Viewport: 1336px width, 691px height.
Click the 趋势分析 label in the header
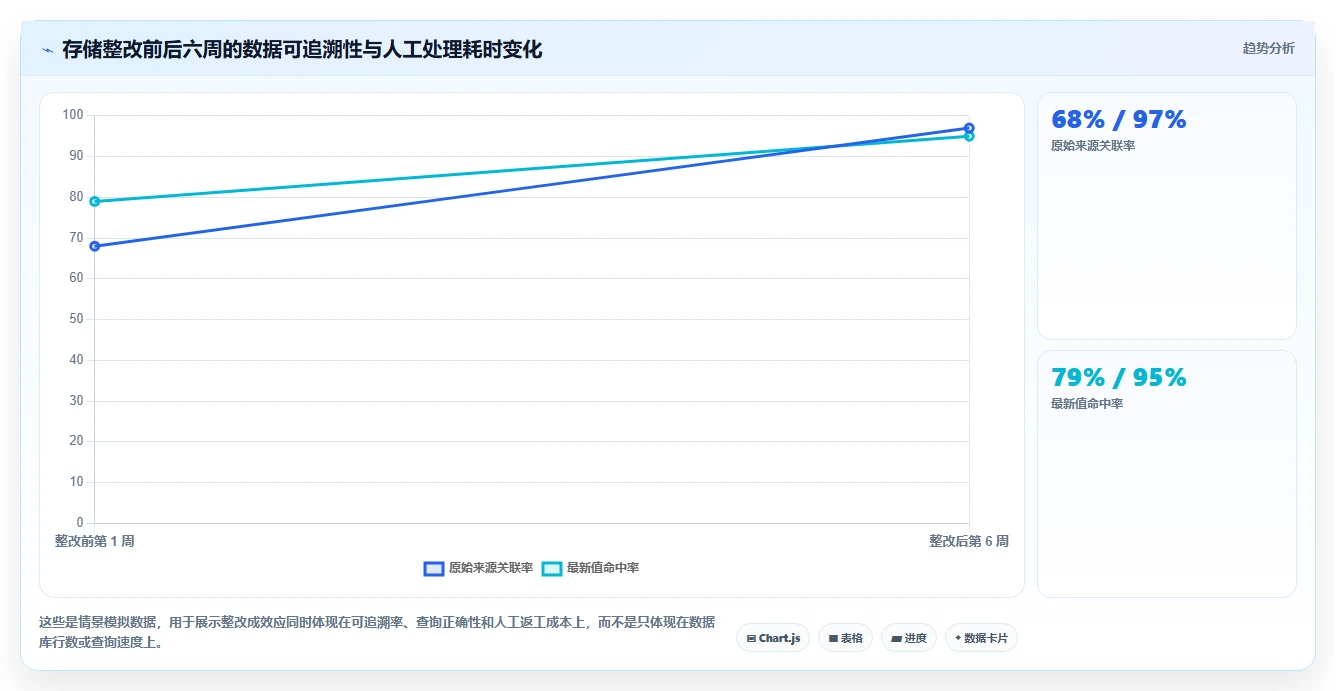pyautogui.click(x=1268, y=48)
